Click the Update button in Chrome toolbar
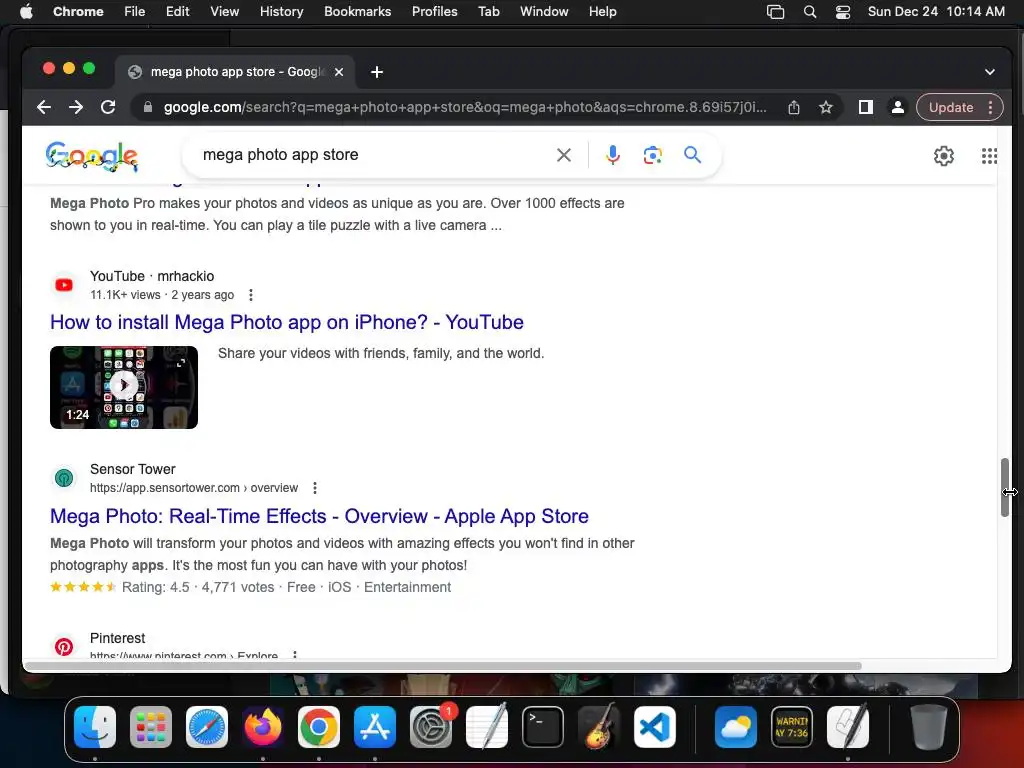 pyautogui.click(x=951, y=107)
